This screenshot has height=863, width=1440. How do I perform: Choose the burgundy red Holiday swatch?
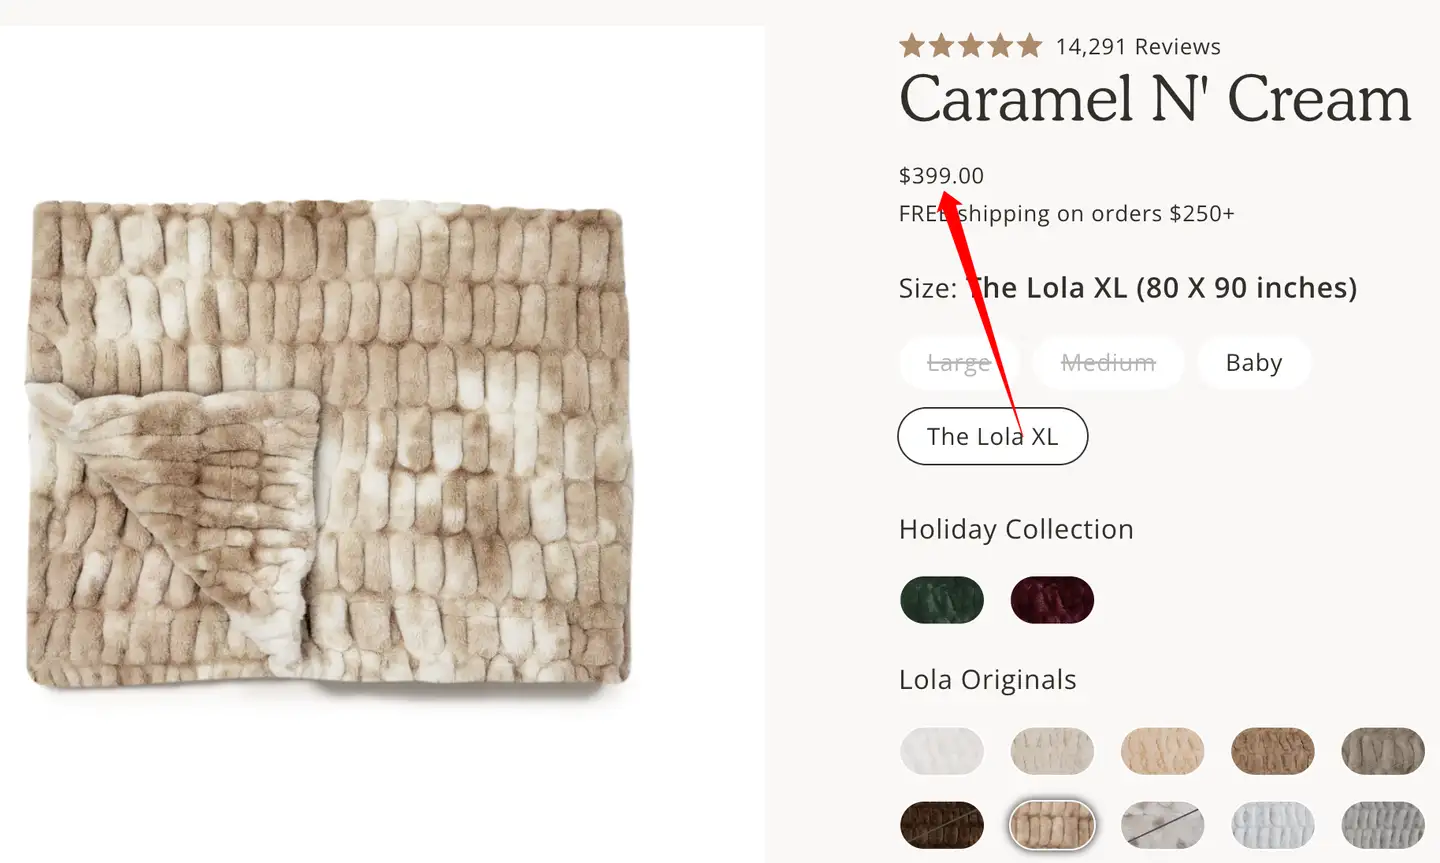(1052, 600)
